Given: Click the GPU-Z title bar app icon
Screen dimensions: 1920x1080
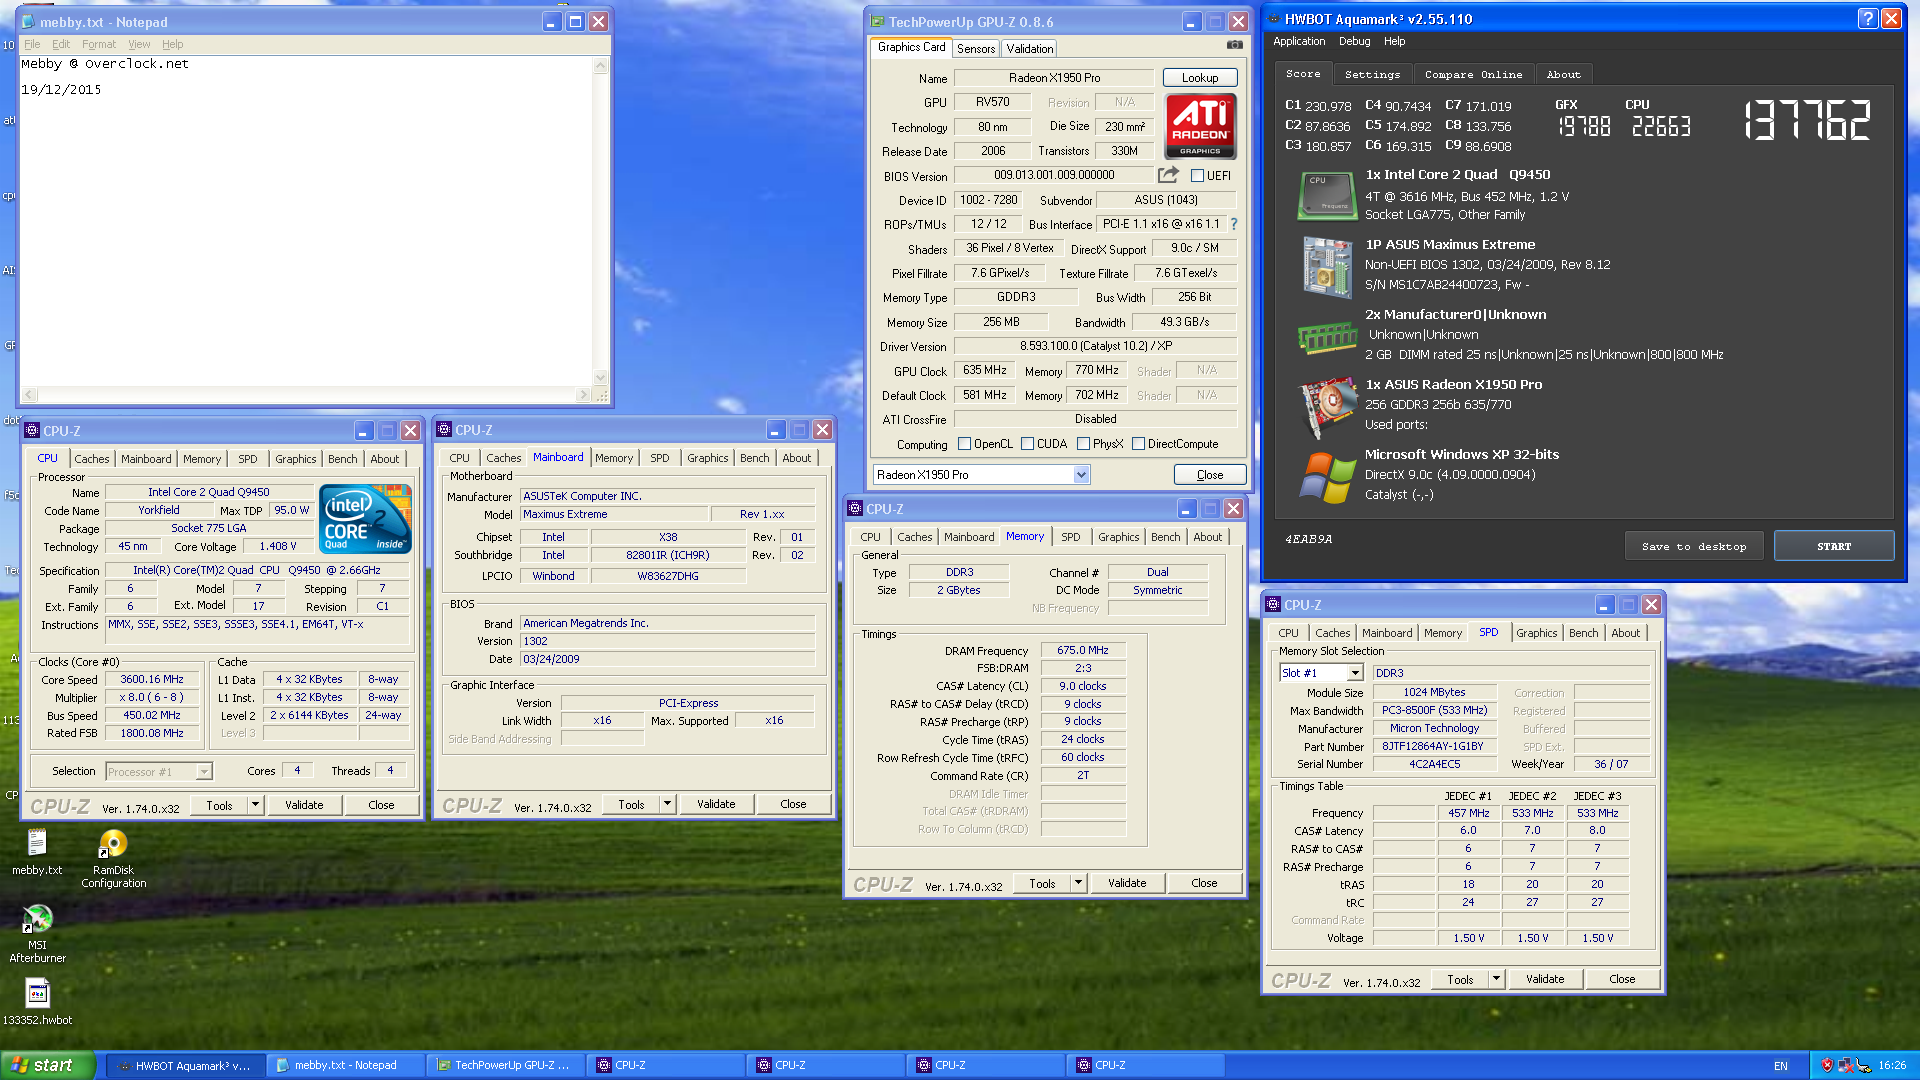Looking at the screenshot, I should tap(877, 21).
